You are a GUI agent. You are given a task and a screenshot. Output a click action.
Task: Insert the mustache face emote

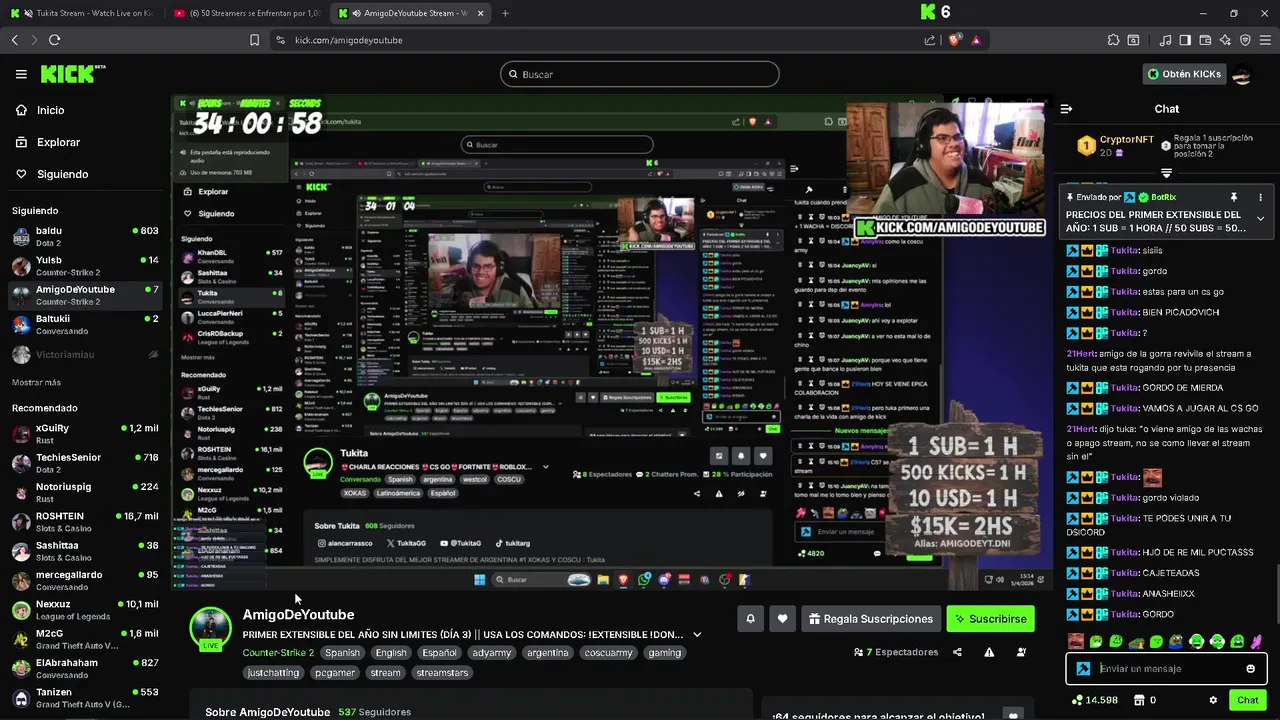[1075, 642]
